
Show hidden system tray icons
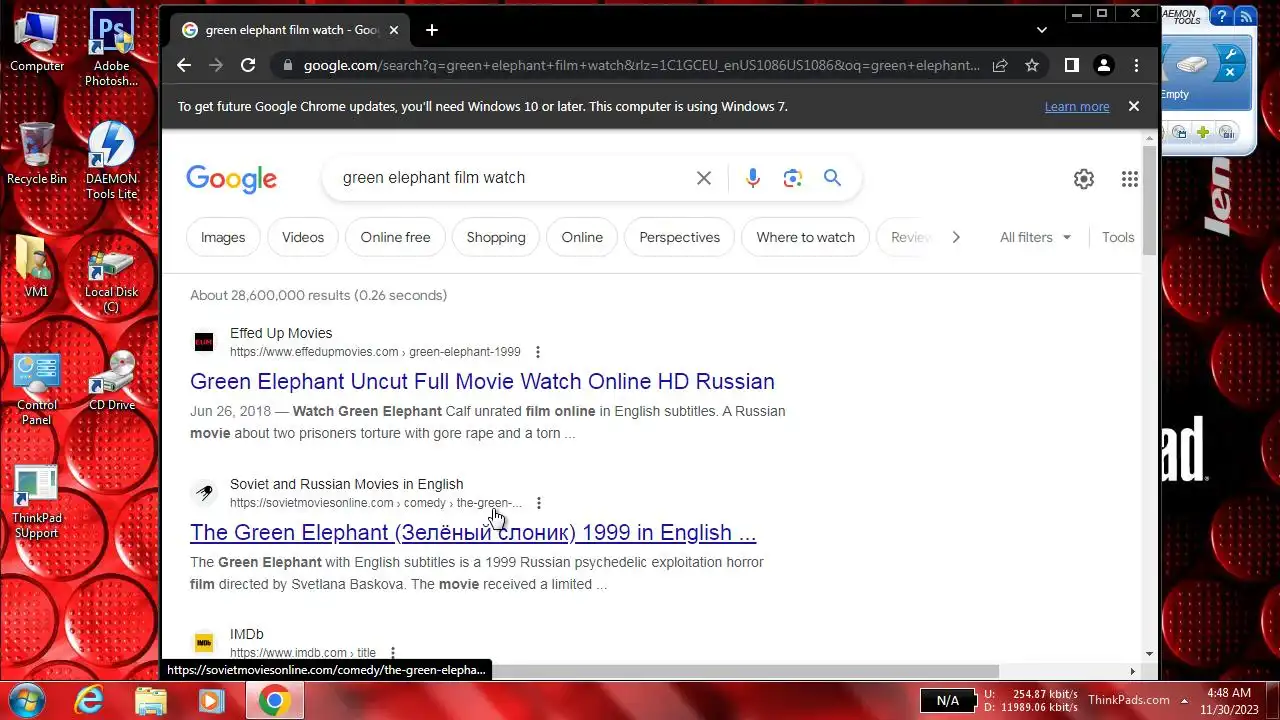click(1184, 700)
